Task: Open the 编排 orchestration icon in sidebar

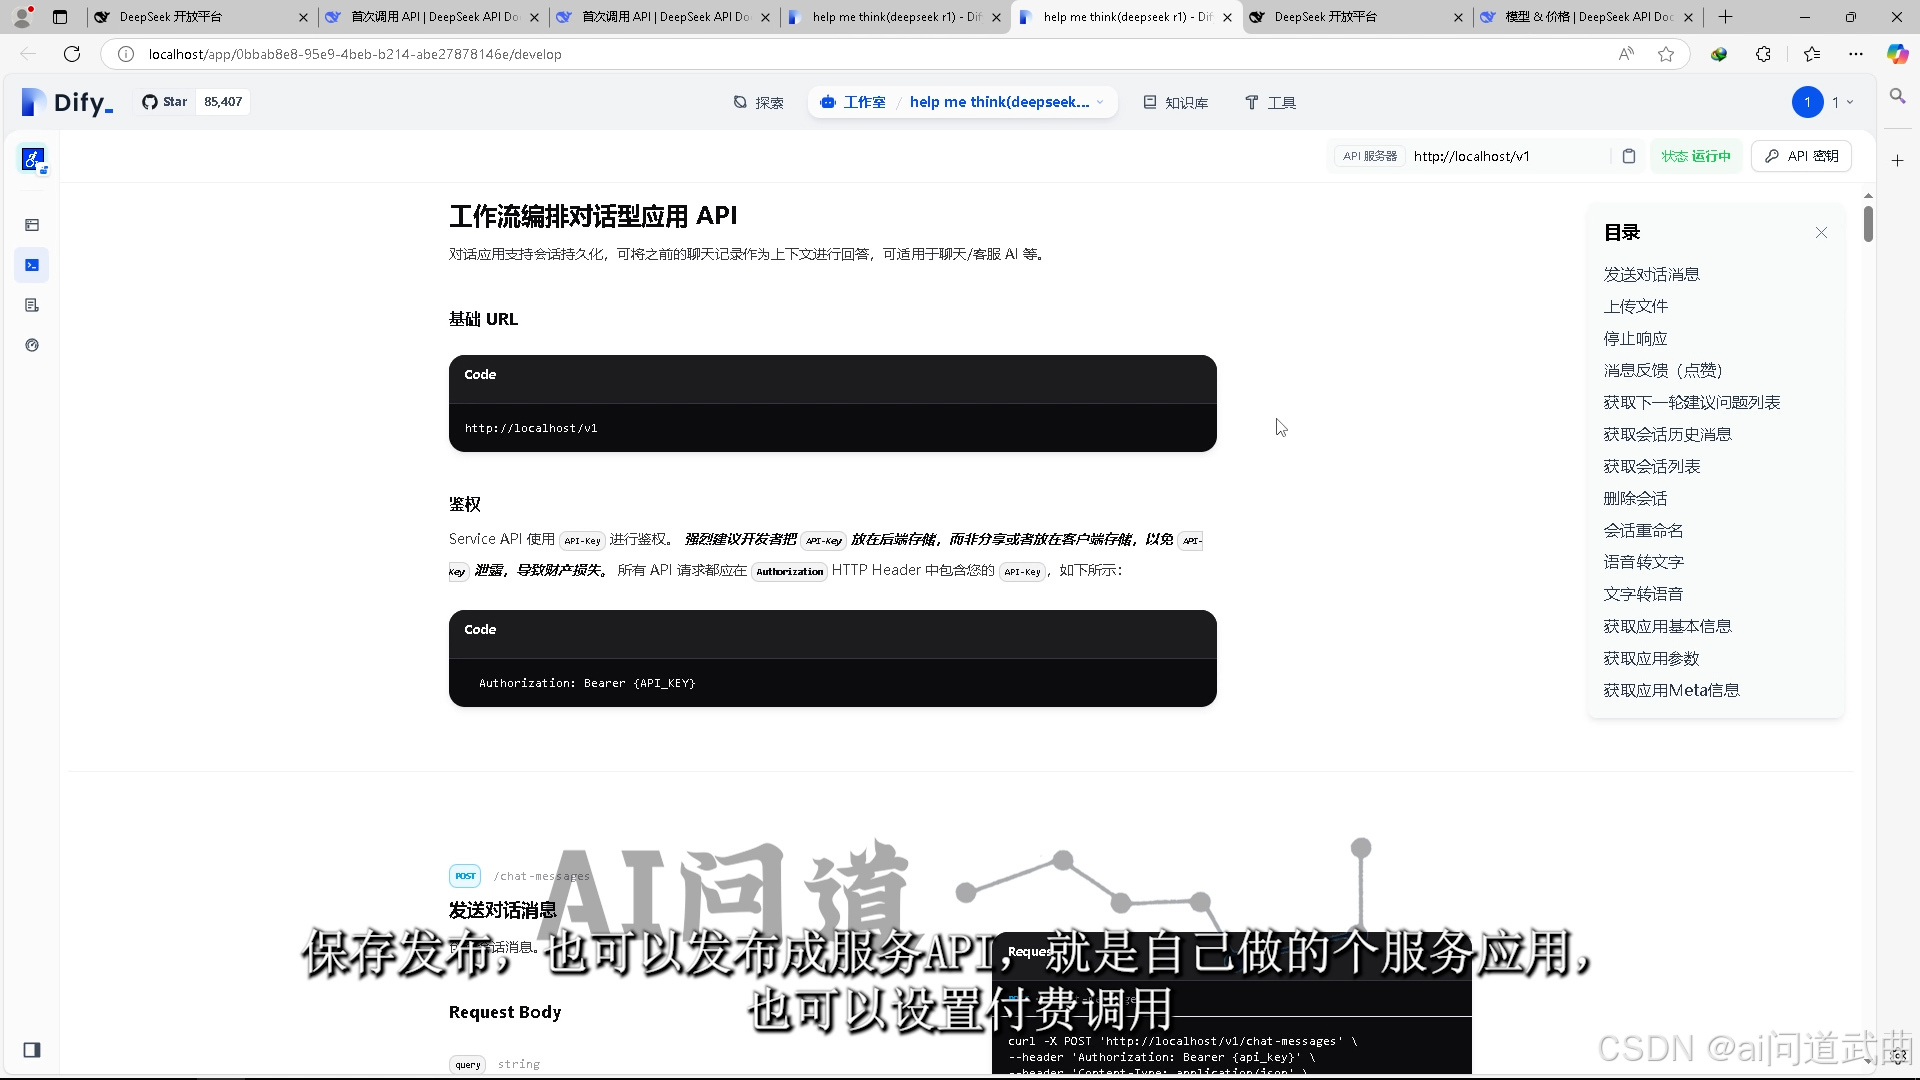Action: [32, 225]
